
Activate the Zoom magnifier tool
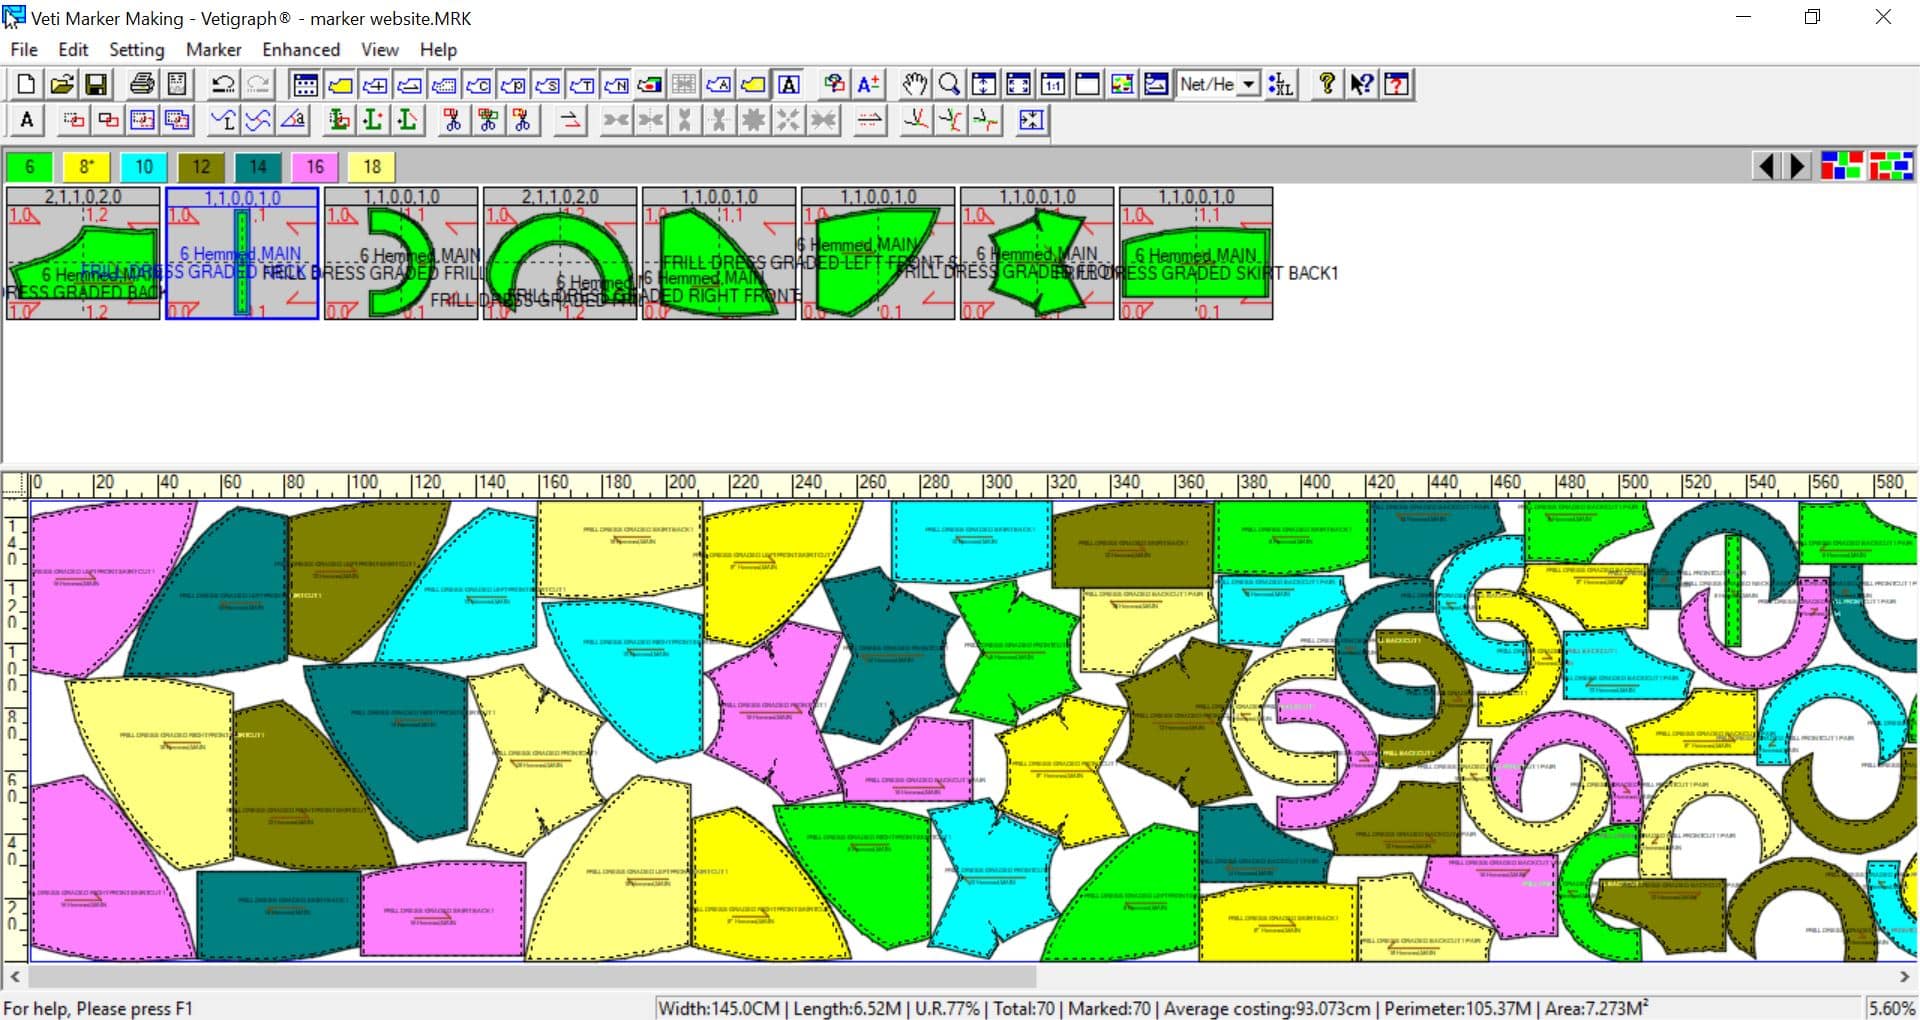(950, 85)
